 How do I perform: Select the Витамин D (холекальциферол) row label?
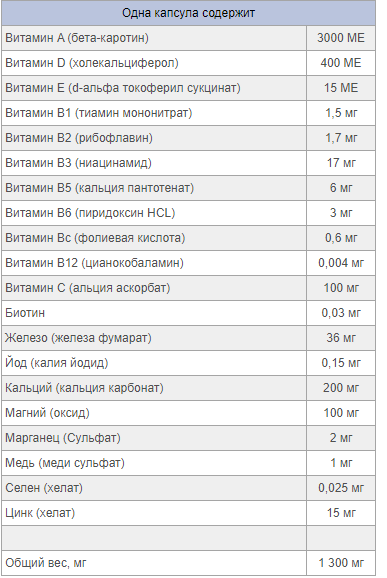pos(92,63)
